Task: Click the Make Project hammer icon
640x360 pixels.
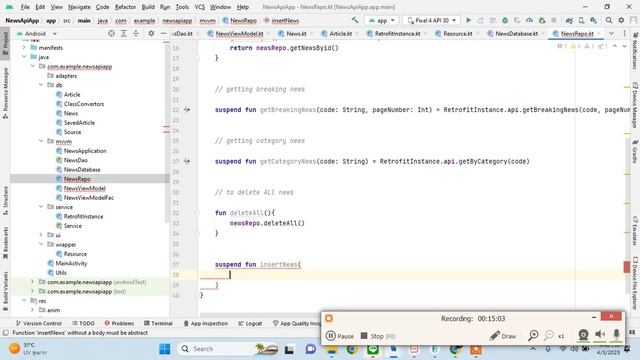Action: tap(355, 20)
